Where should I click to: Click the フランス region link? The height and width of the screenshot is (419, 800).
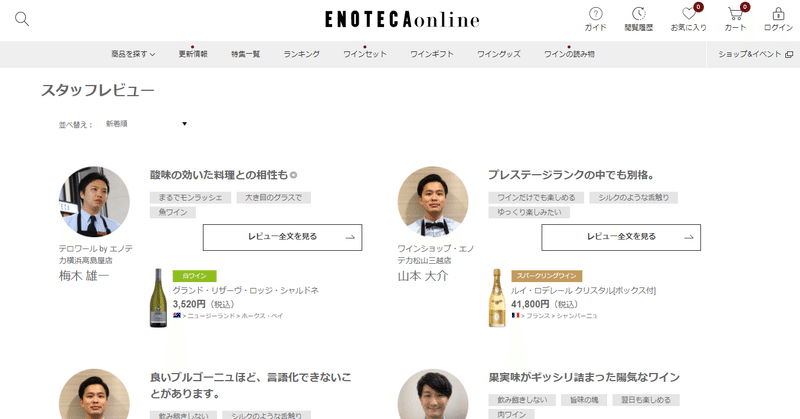click(538, 316)
